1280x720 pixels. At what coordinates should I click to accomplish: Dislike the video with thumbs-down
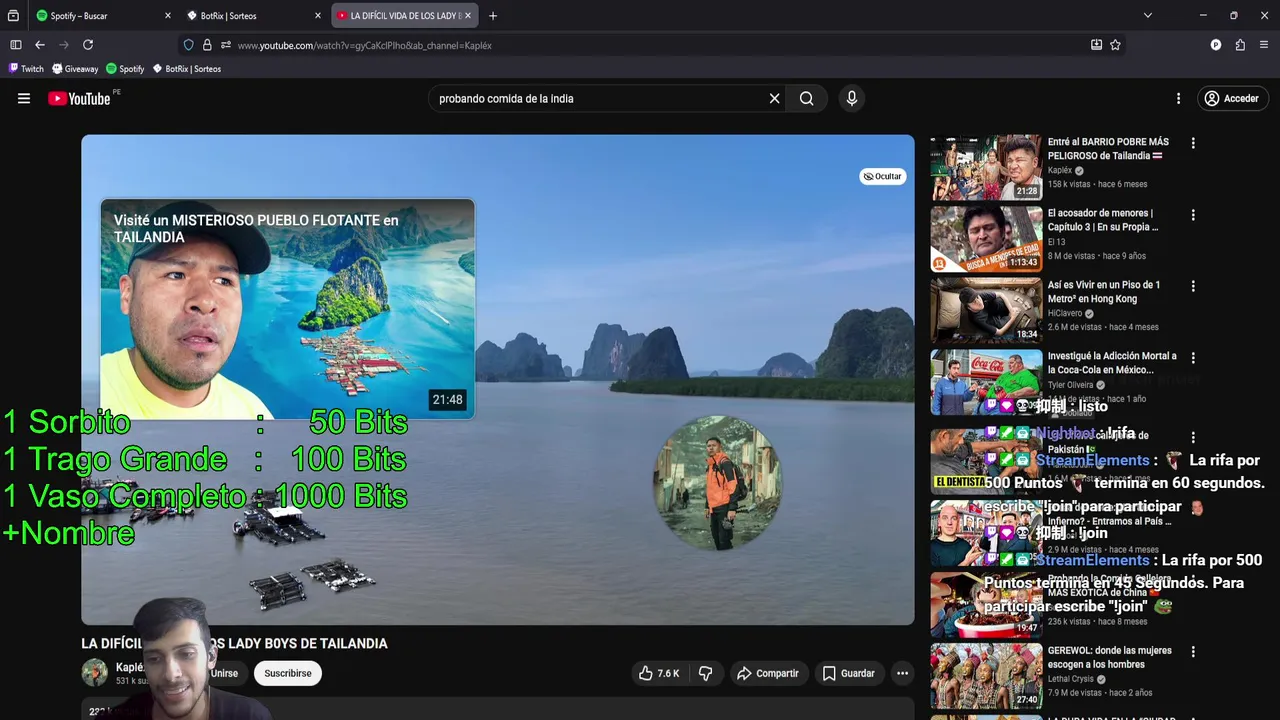(705, 673)
